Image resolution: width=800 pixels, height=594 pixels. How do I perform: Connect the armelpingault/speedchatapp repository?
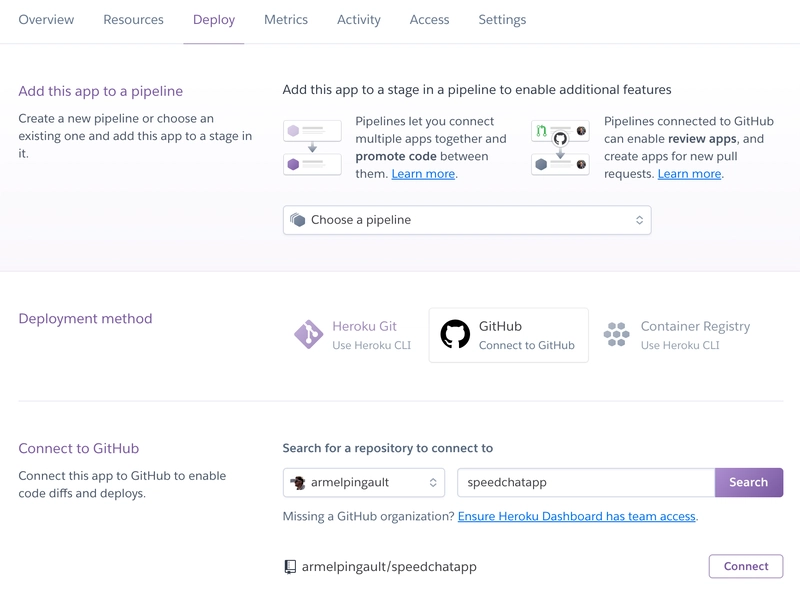(745, 566)
